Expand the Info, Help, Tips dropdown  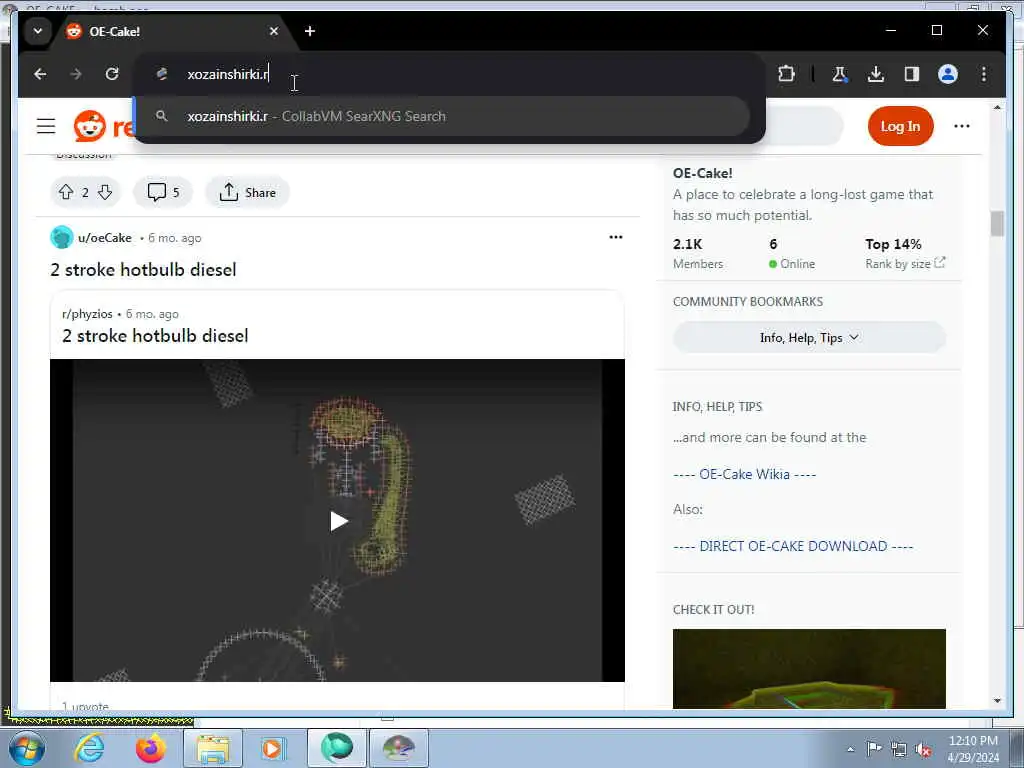coord(809,338)
